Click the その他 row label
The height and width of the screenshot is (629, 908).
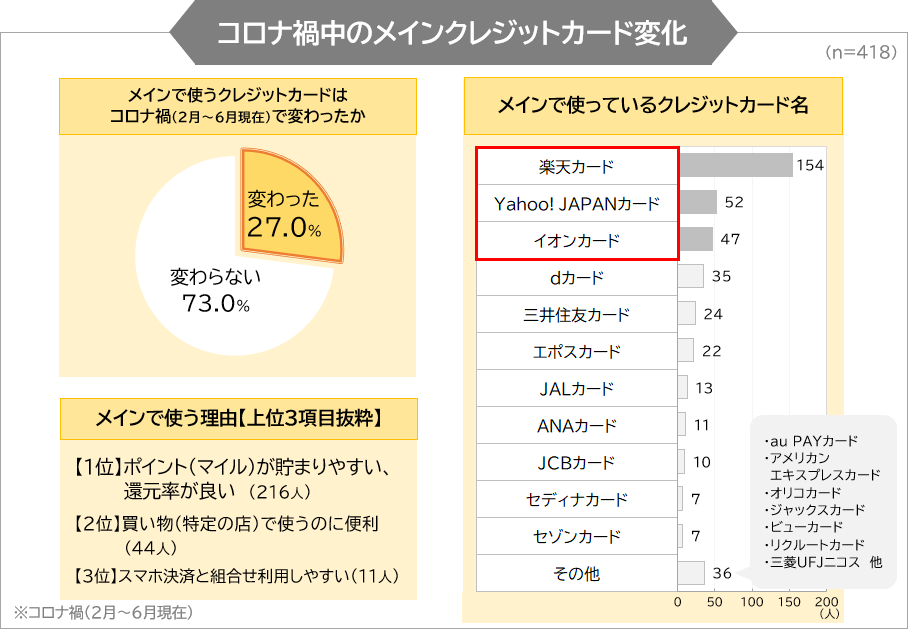pyautogui.click(x=577, y=573)
